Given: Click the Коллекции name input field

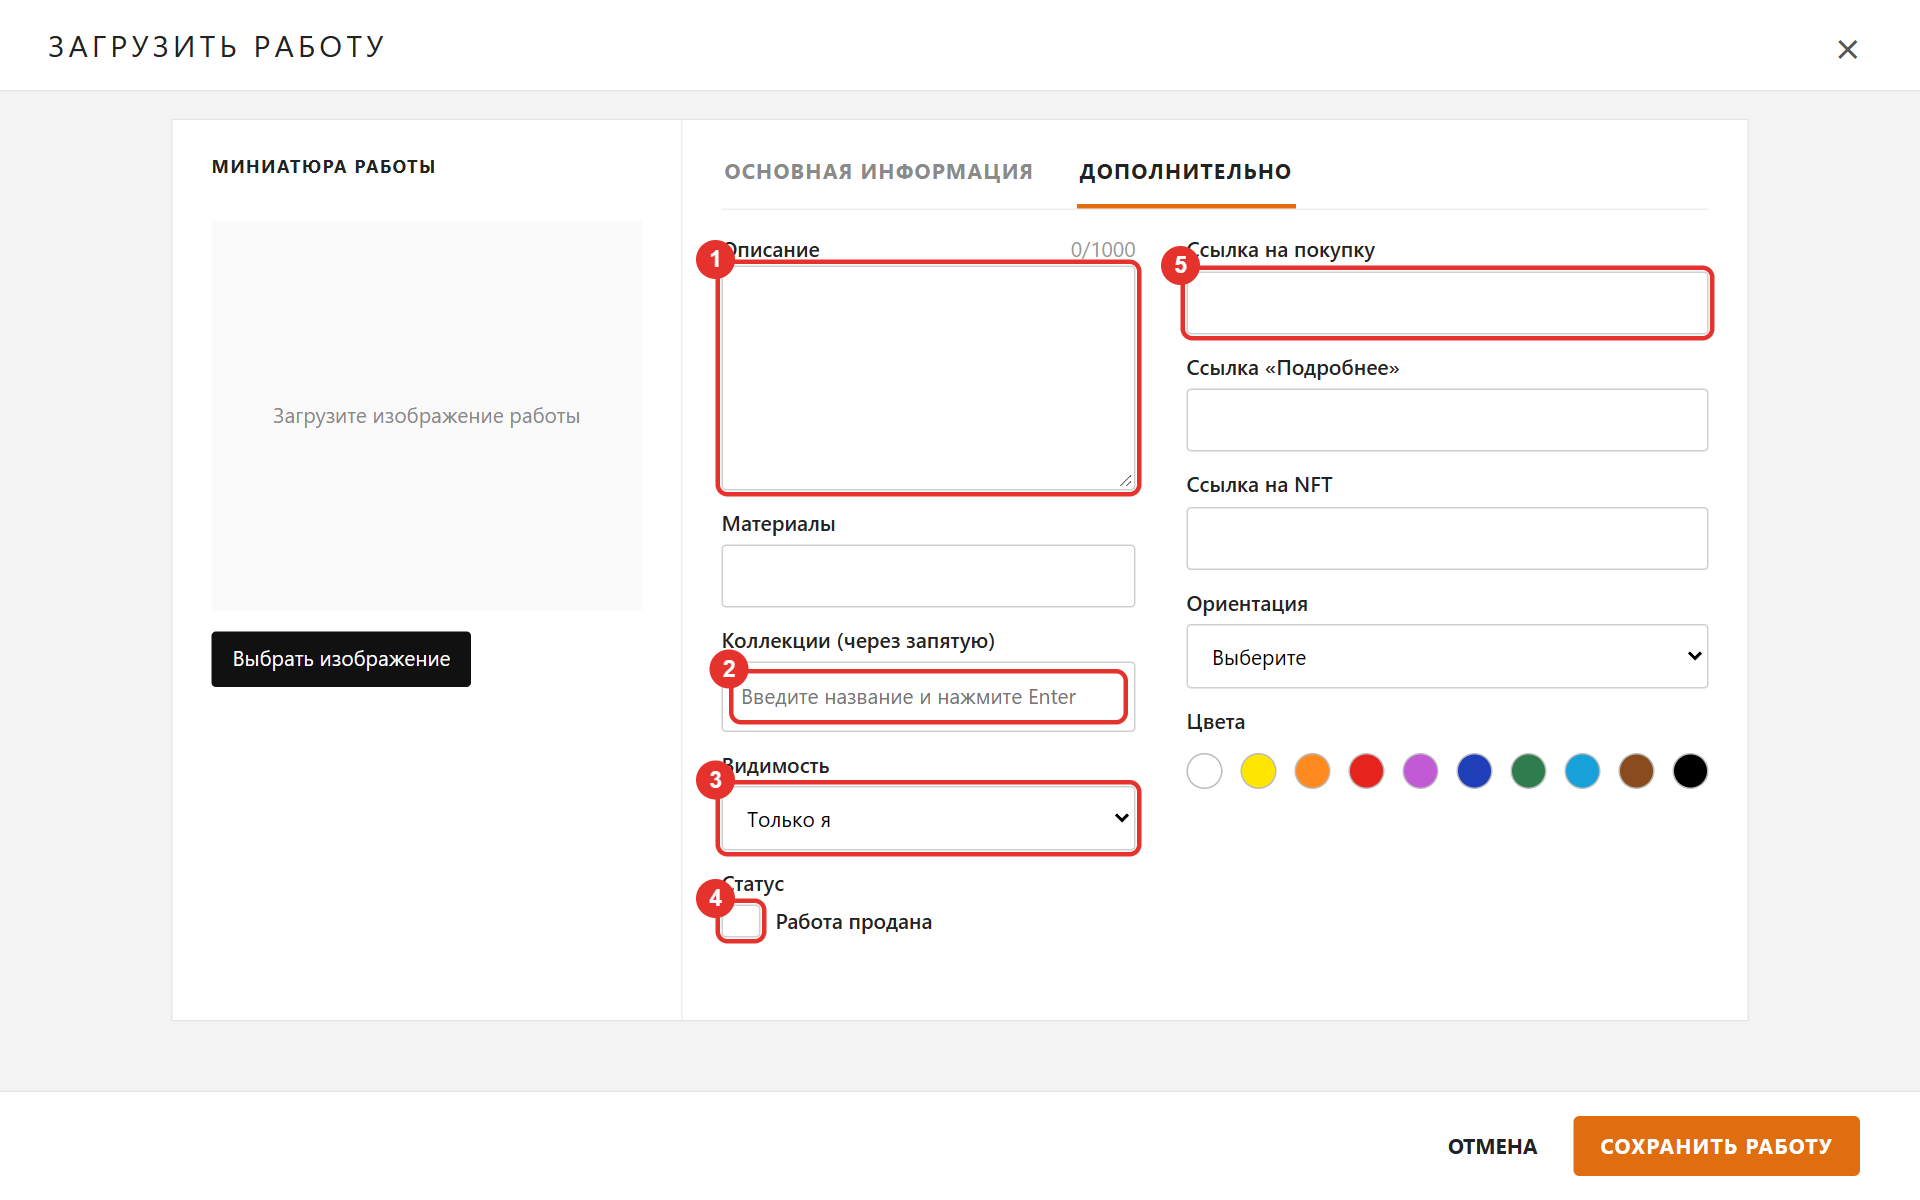Looking at the screenshot, I should (928, 697).
